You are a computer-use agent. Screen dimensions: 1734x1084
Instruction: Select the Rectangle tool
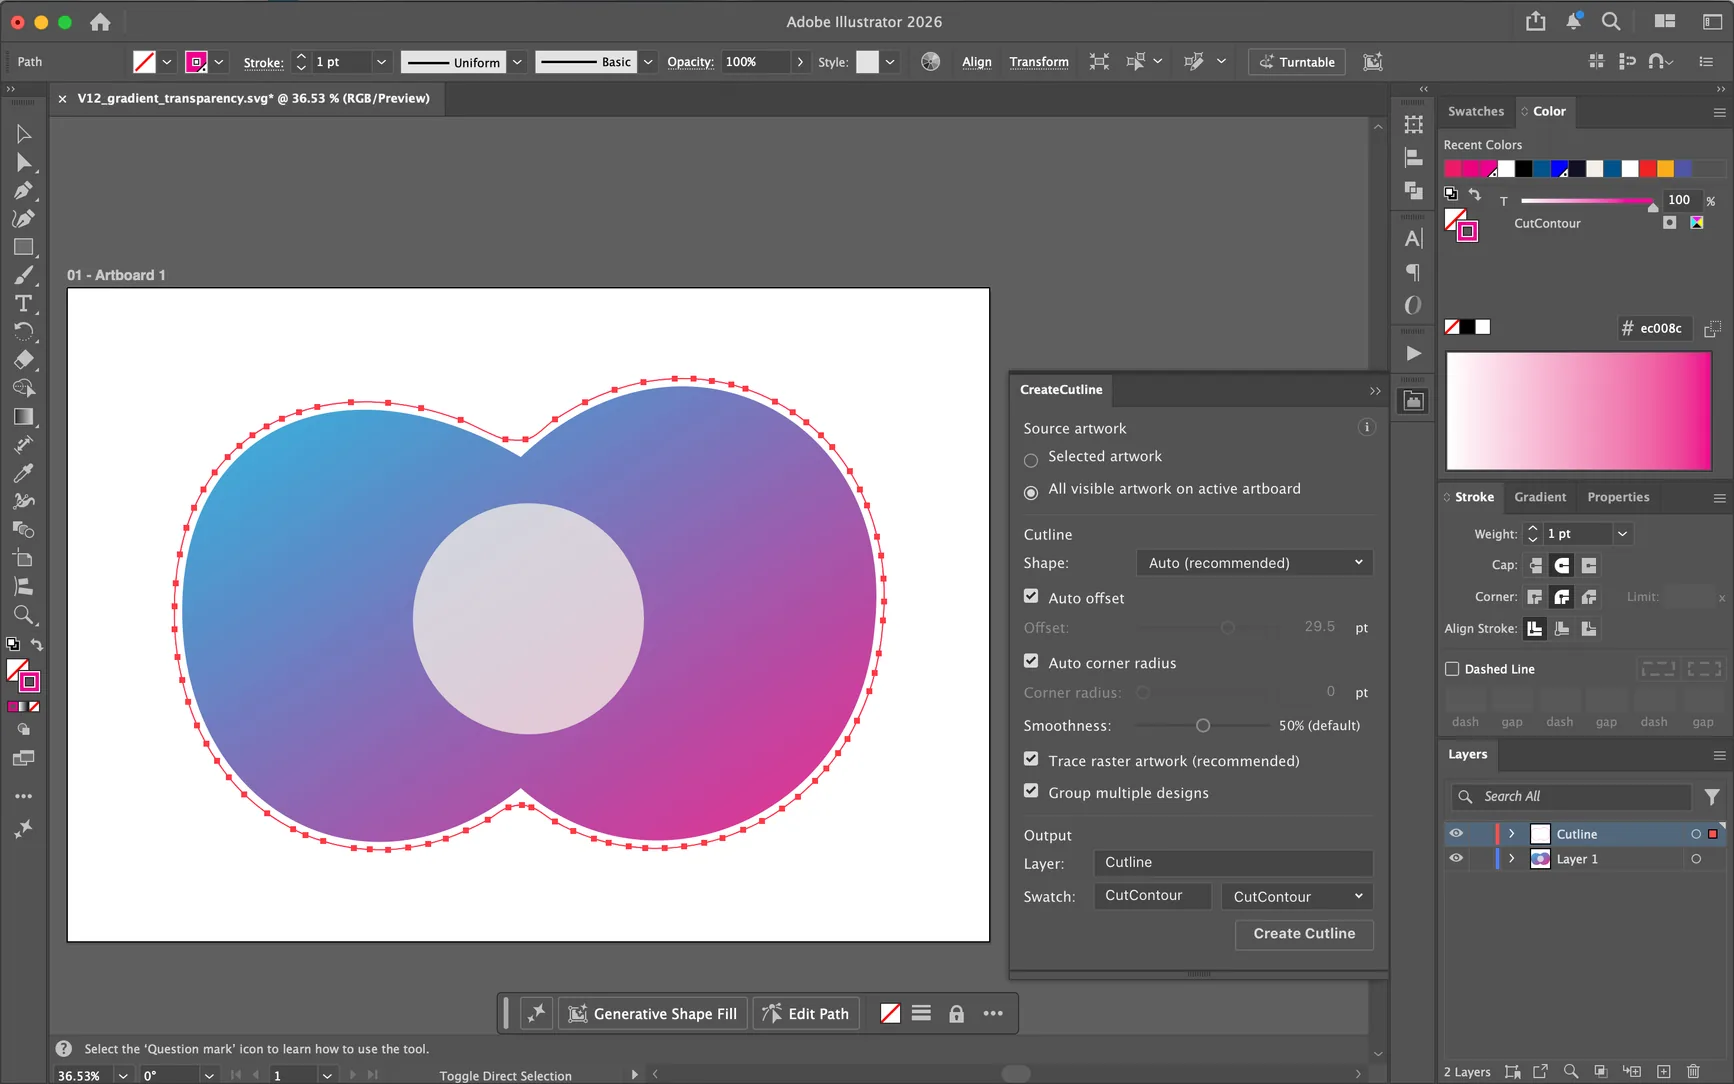(x=23, y=247)
